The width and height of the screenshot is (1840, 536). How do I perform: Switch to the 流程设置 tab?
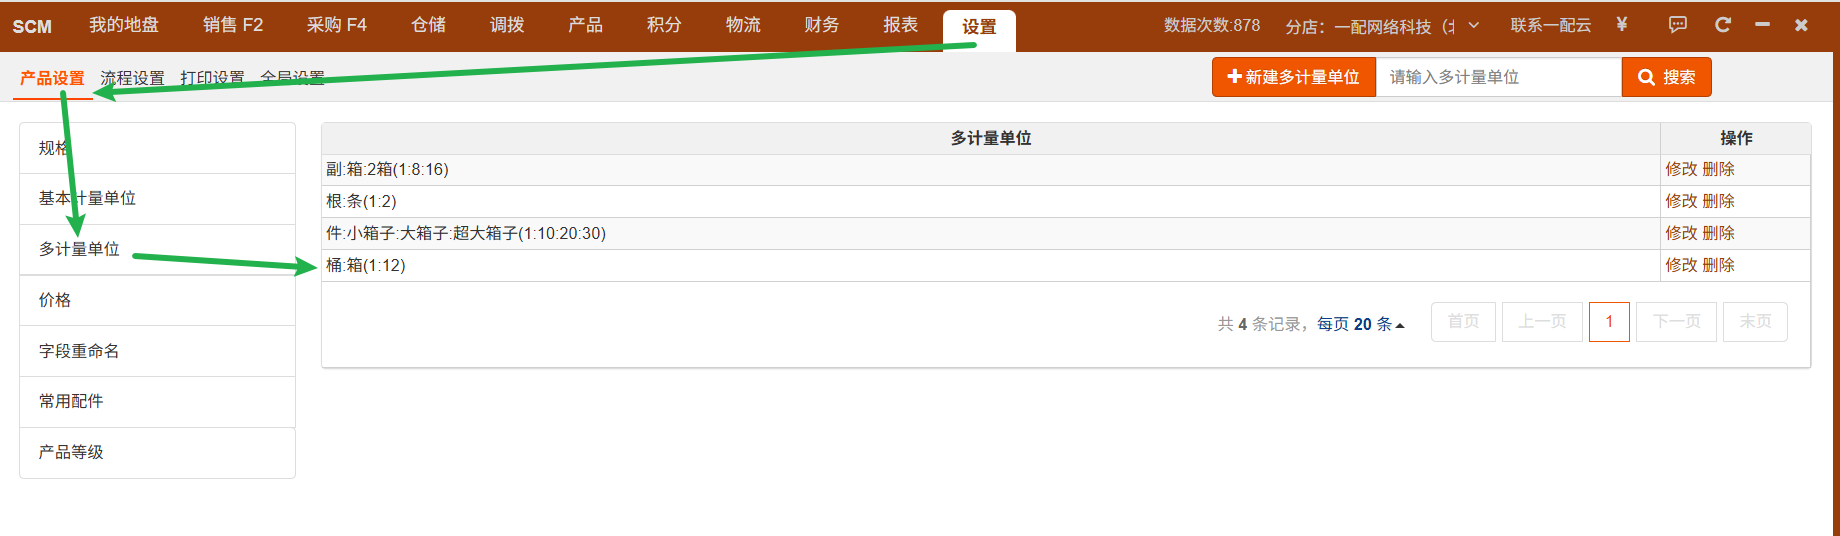[x=132, y=78]
